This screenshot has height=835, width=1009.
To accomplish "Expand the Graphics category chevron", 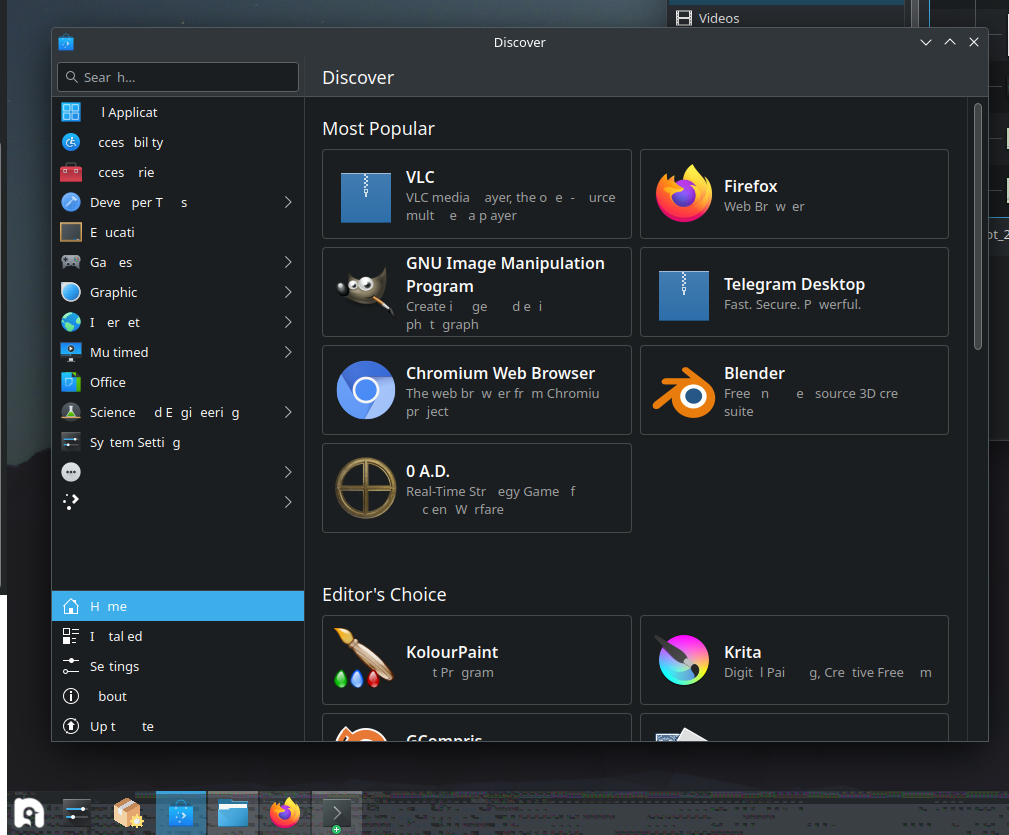I will [288, 292].
